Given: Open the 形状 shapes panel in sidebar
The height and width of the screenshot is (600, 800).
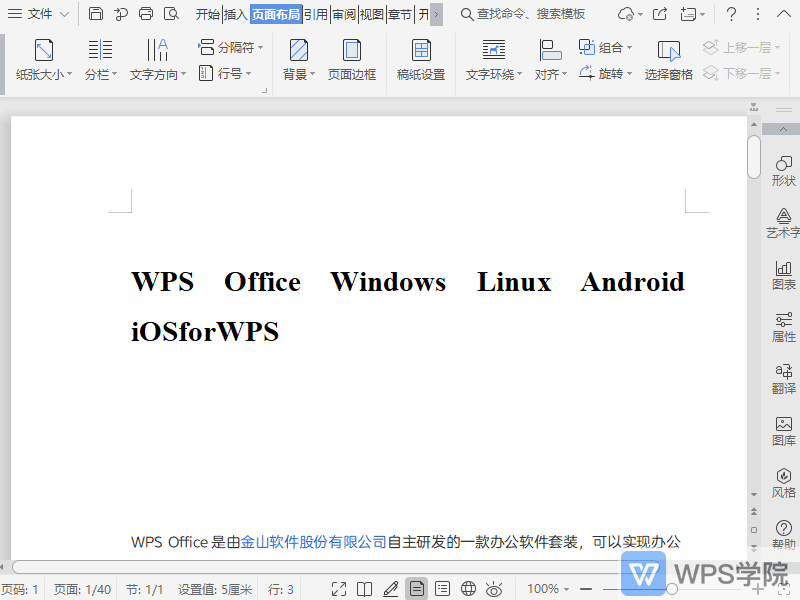Looking at the screenshot, I should (783, 171).
